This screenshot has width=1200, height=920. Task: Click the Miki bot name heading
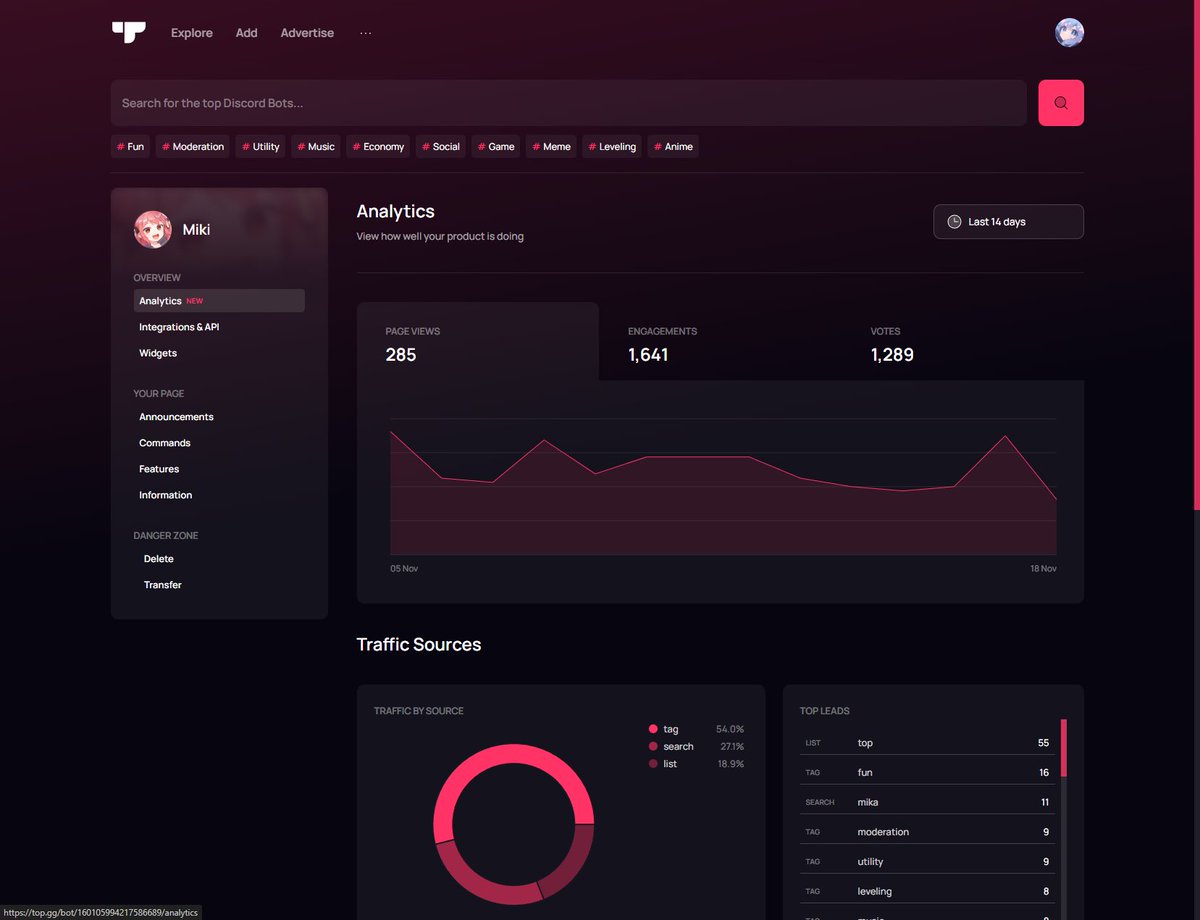tap(196, 230)
